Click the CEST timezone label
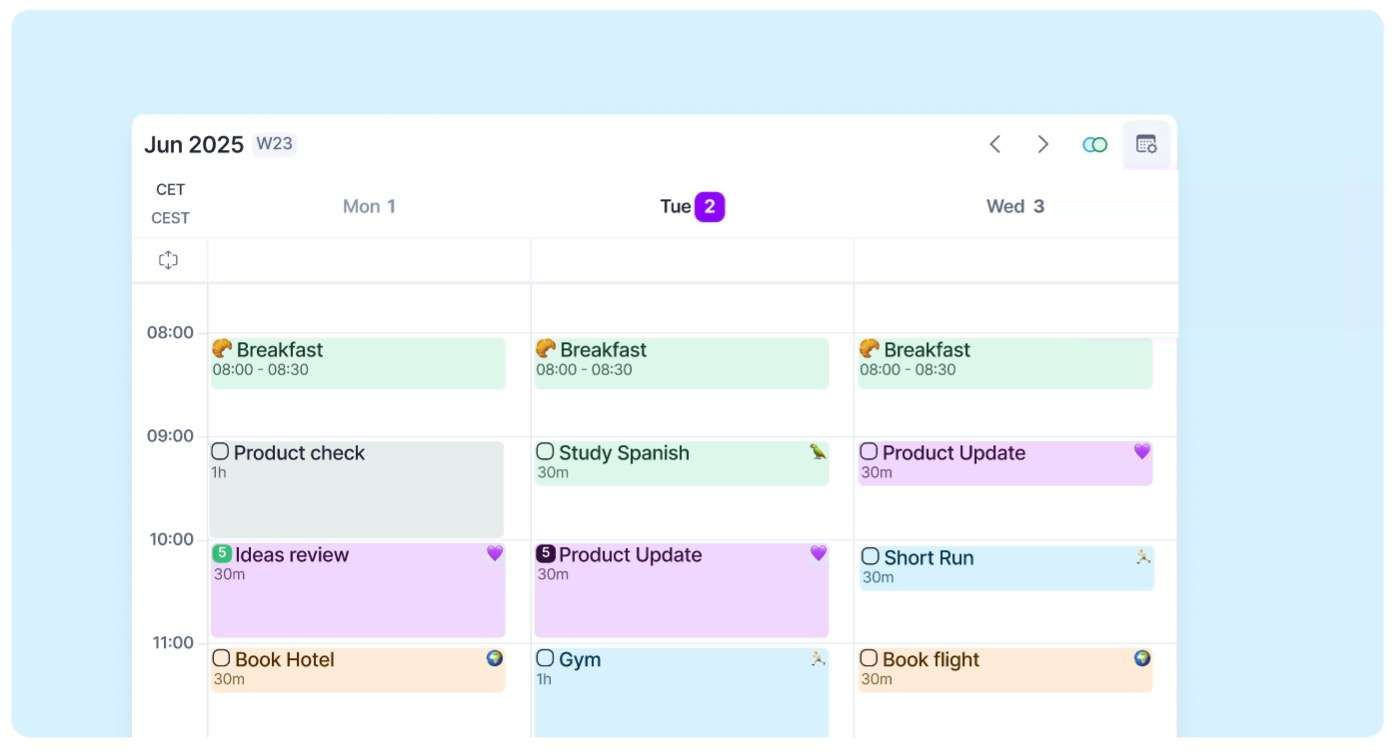The image size is (1394, 756). point(170,218)
